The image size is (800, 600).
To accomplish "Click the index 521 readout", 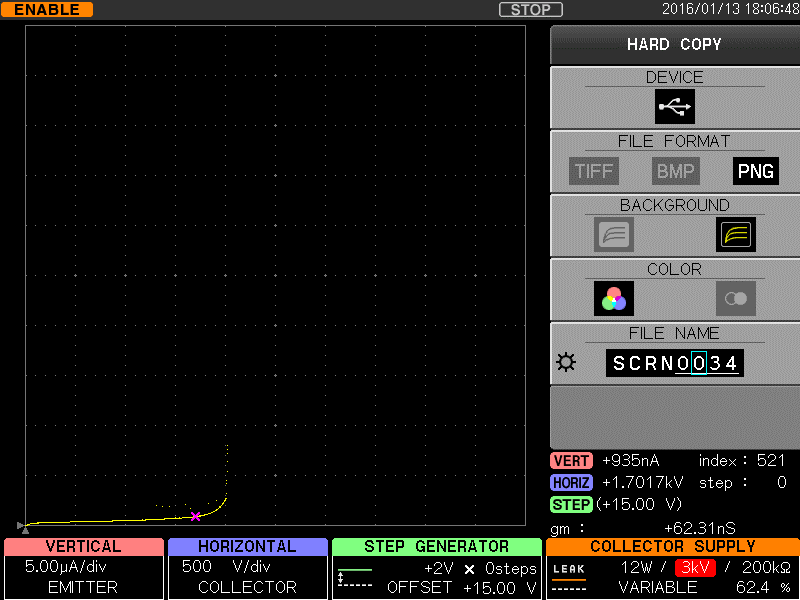I will tap(742, 461).
